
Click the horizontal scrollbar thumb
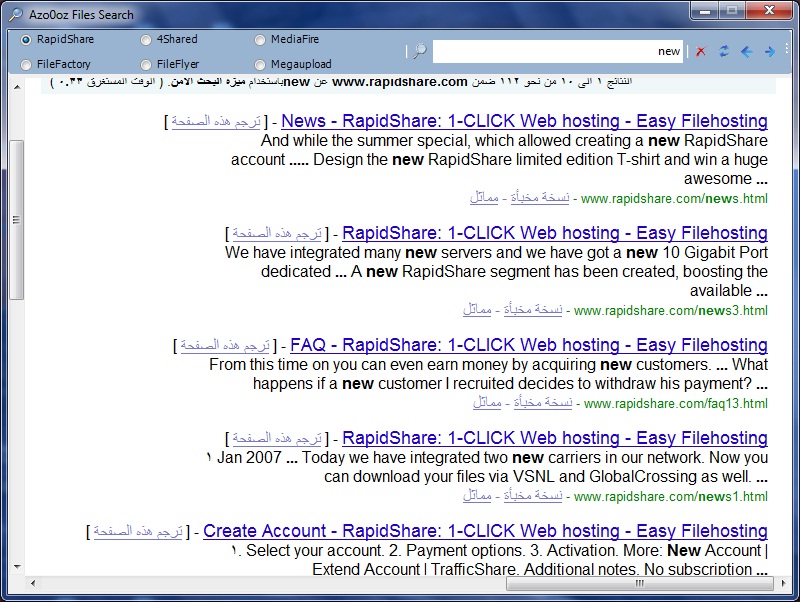point(641,583)
